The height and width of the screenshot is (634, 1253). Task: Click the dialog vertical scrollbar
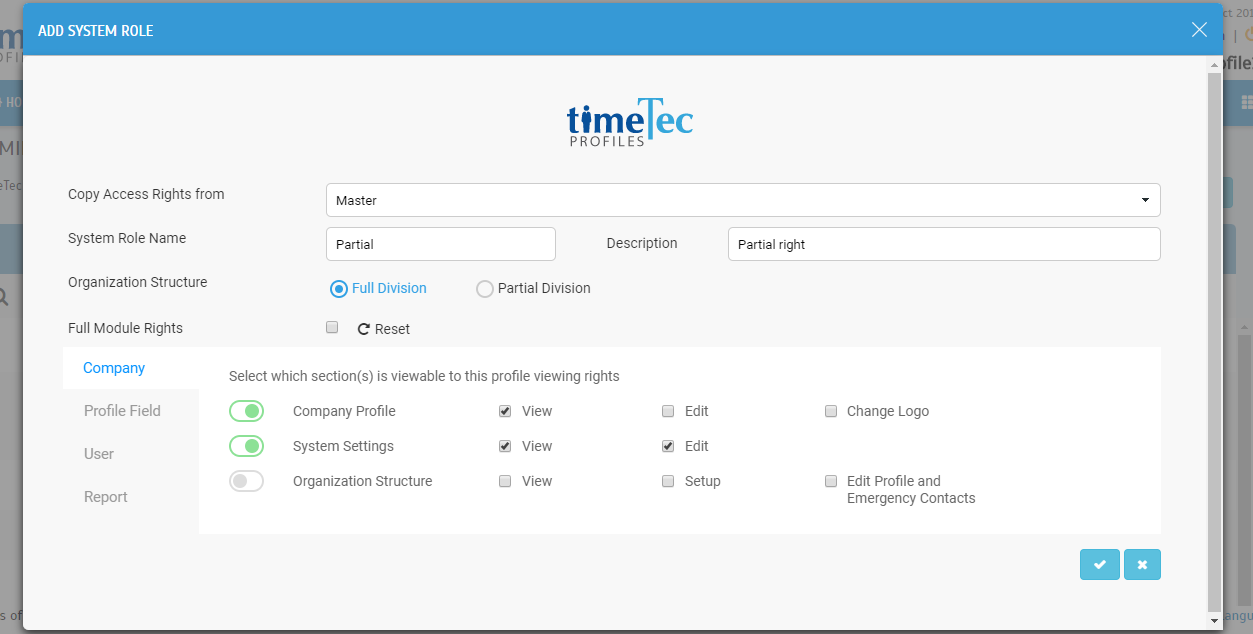1214,340
